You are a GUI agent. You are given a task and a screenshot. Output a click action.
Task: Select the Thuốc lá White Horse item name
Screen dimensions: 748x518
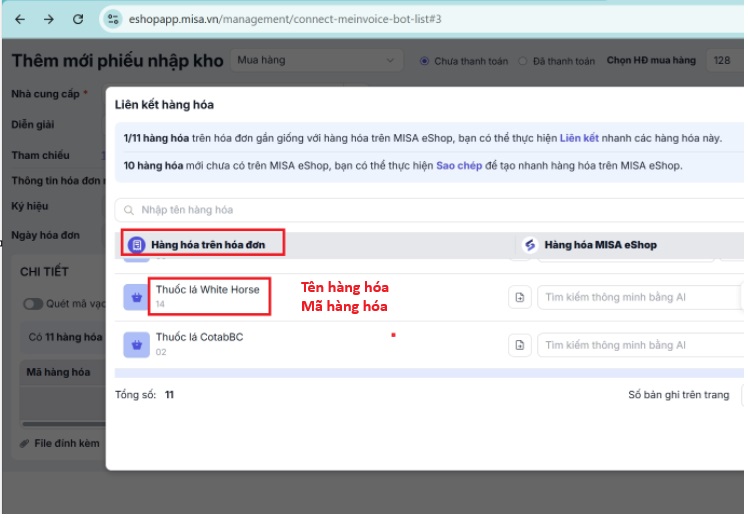coord(208,290)
